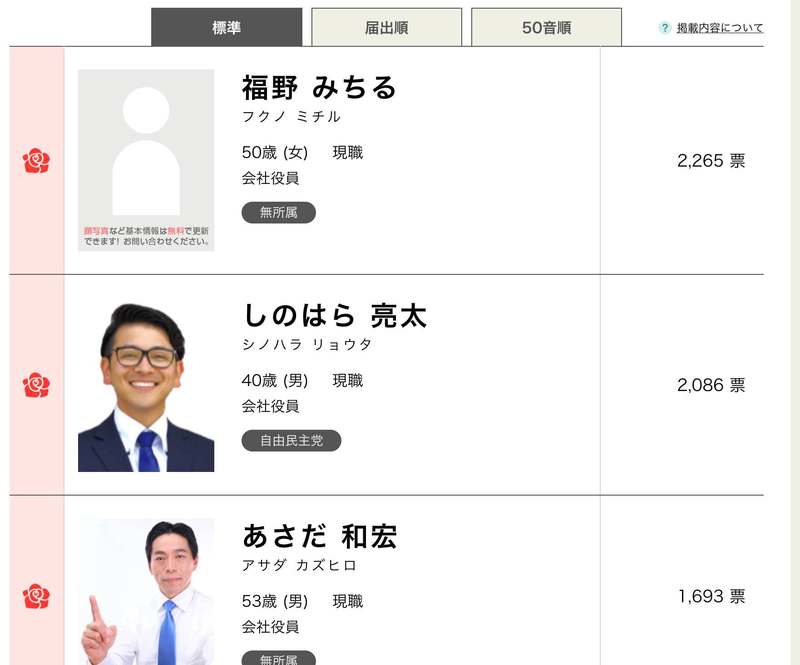800x665 pixels.
Task: Click the rose icon beside 福野 みちる
Action: pos(36,161)
